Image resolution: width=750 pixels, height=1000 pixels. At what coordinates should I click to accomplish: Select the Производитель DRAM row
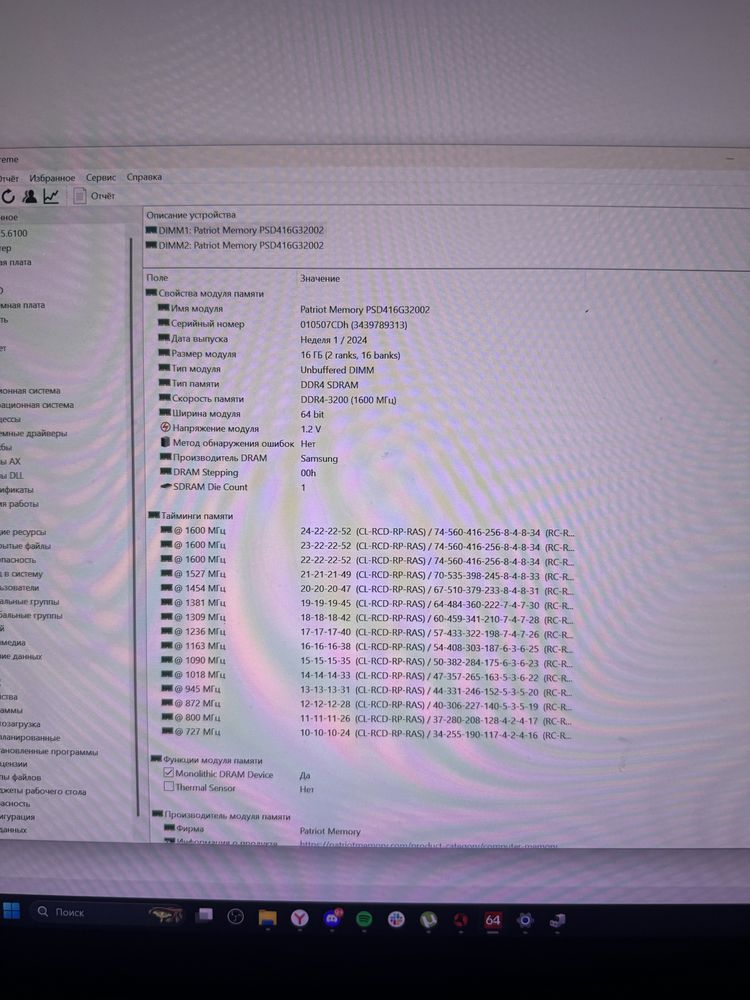pyautogui.click(x=249, y=458)
